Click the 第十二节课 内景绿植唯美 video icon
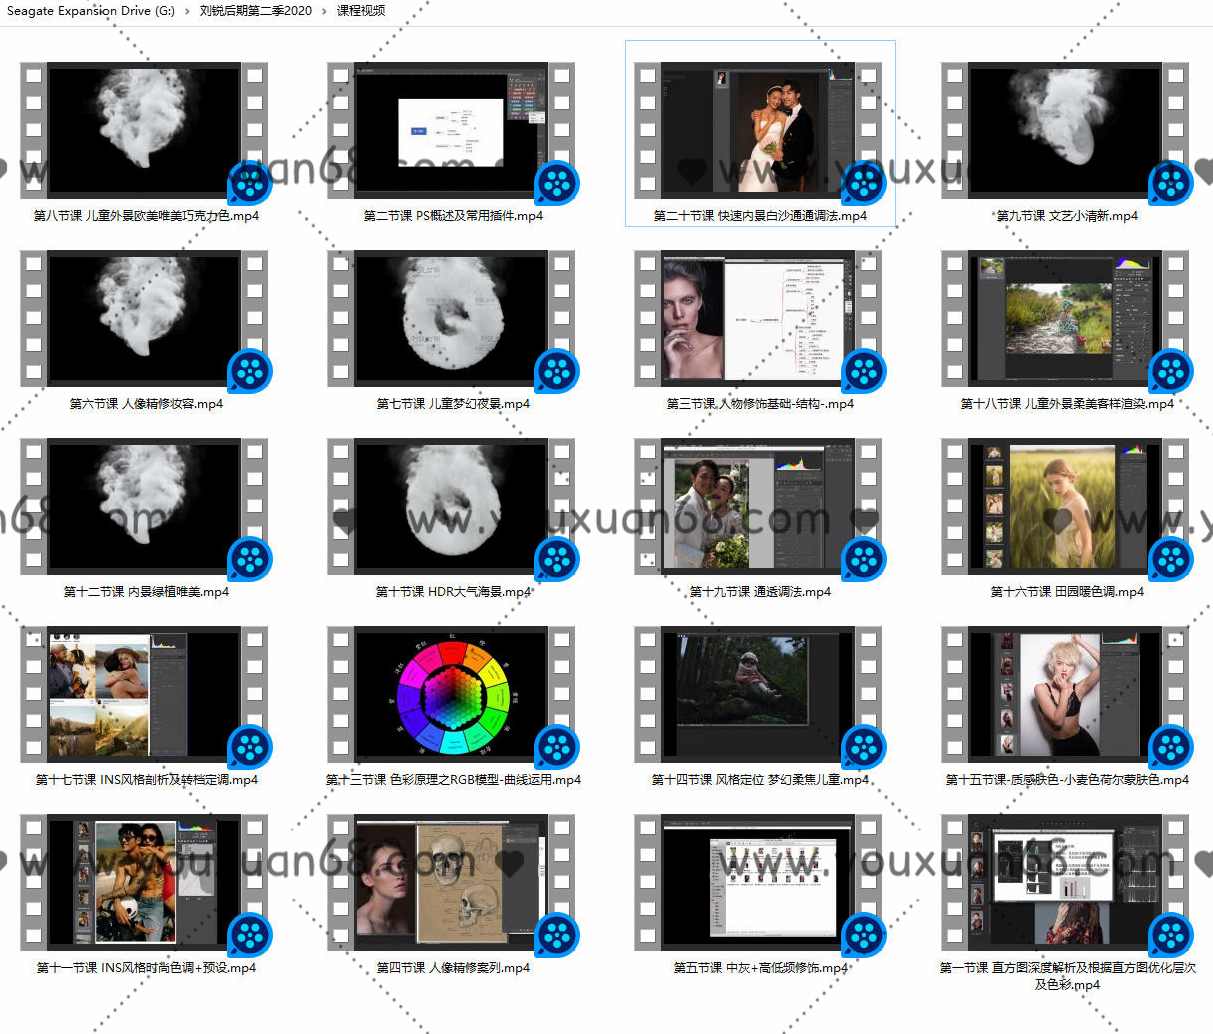The height and width of the screenshot is (1034, 1213). pyautogui.click(x=144, y=506)
